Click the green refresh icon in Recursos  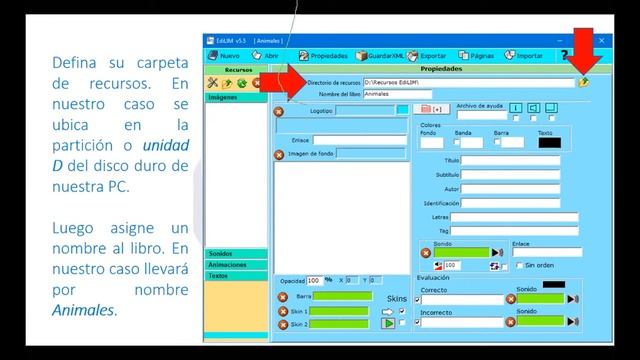(242, 83)
